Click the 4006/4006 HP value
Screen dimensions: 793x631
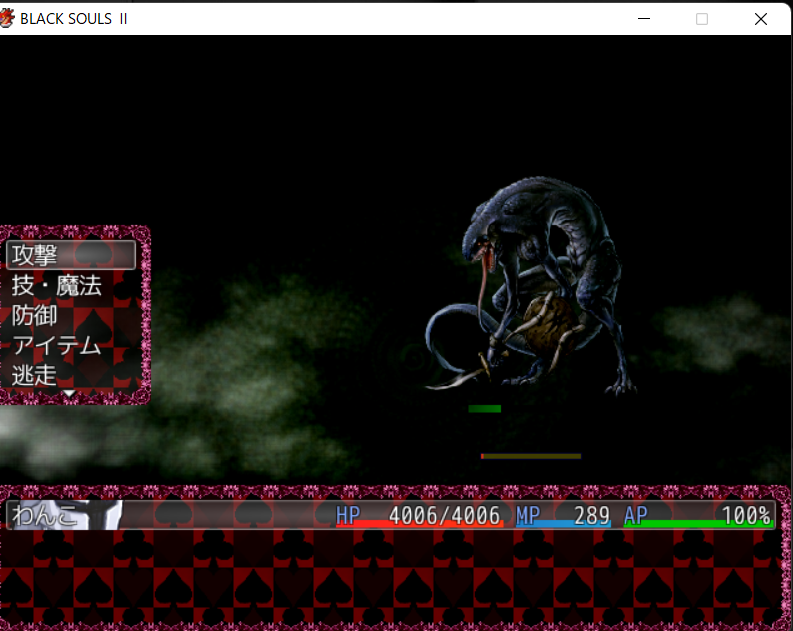point(444,514)
